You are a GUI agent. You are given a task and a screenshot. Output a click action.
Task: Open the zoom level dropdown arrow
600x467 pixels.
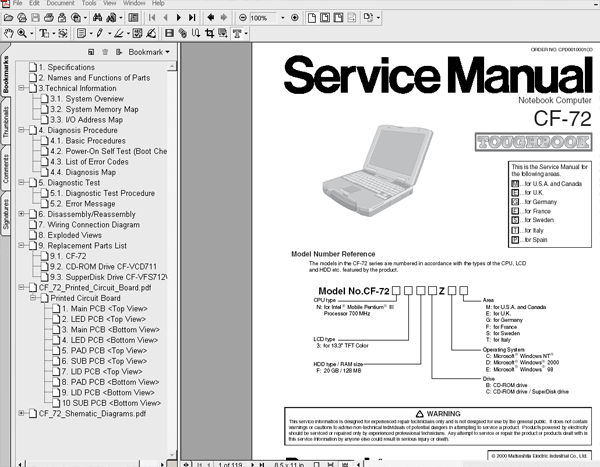click(x=282, y=18)
